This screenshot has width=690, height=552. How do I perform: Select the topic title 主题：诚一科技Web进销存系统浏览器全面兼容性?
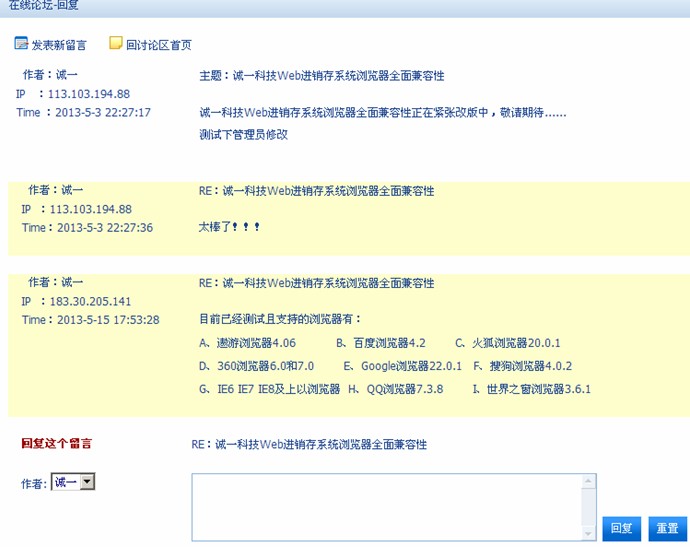click(x=322, y=76)
